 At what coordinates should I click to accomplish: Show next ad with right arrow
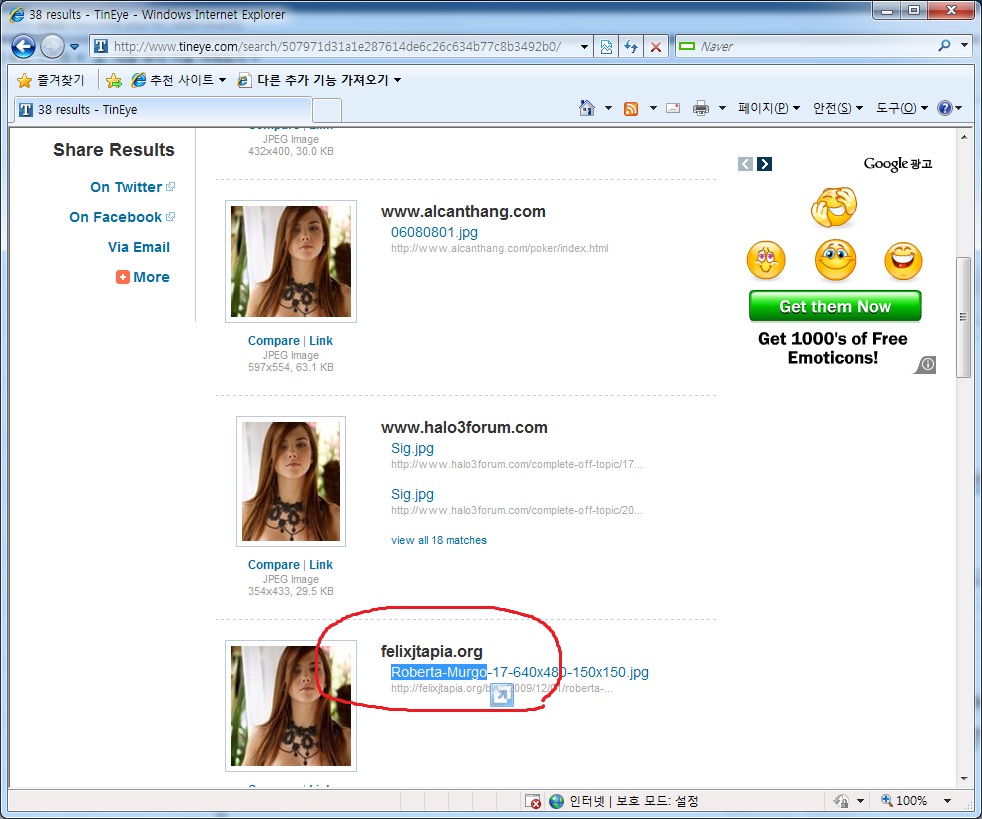click(764, 164)
